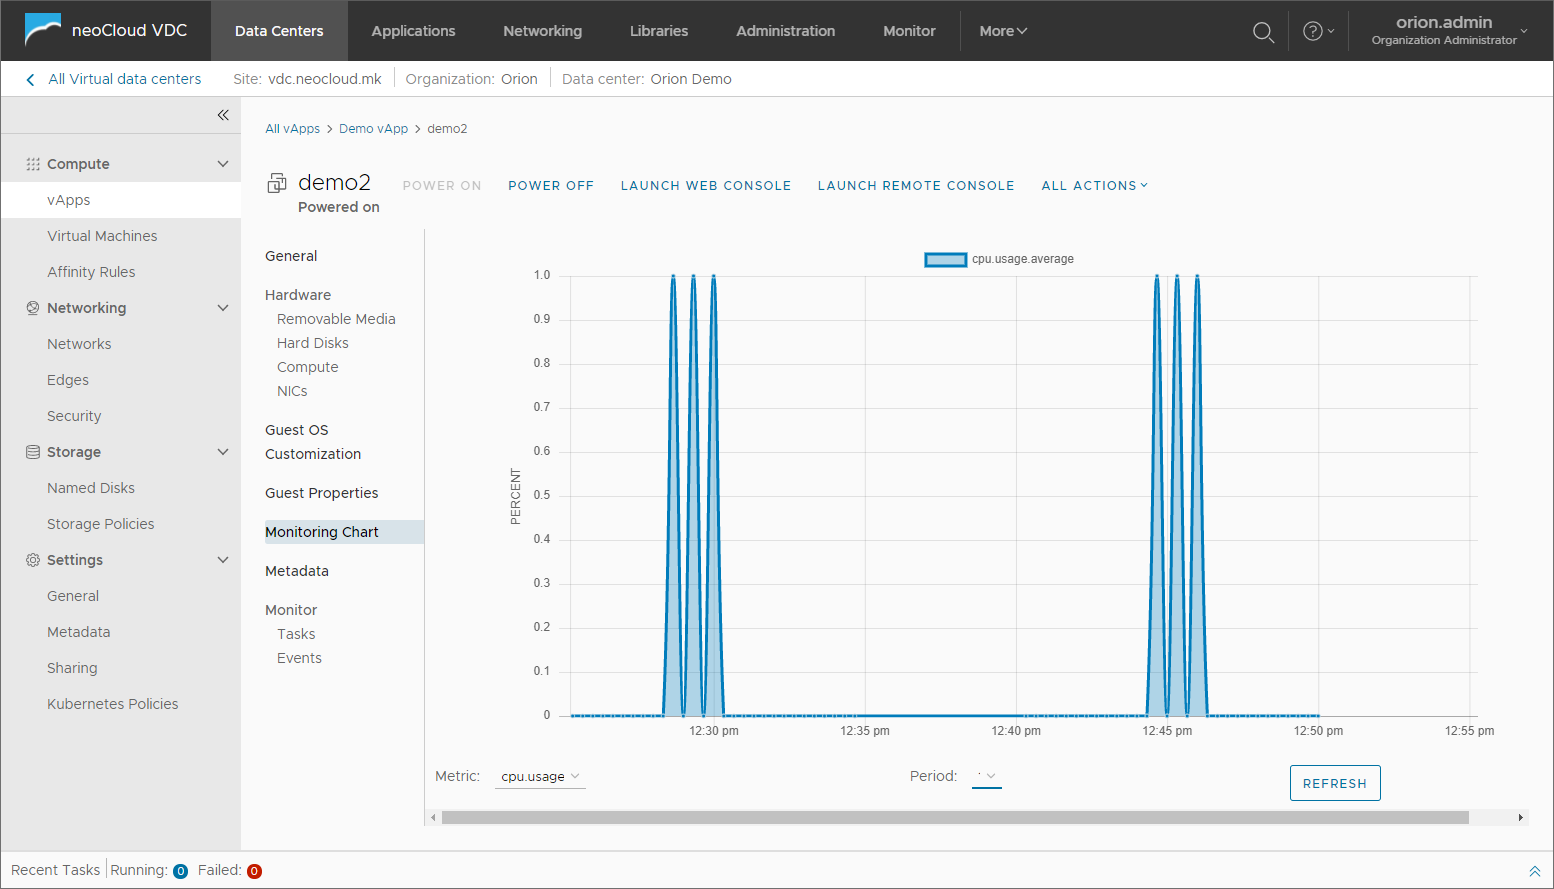Click the horizontal scrollbar thumb
The width and height of the screenshot is (1554, 889).
[x=955, y=817]
